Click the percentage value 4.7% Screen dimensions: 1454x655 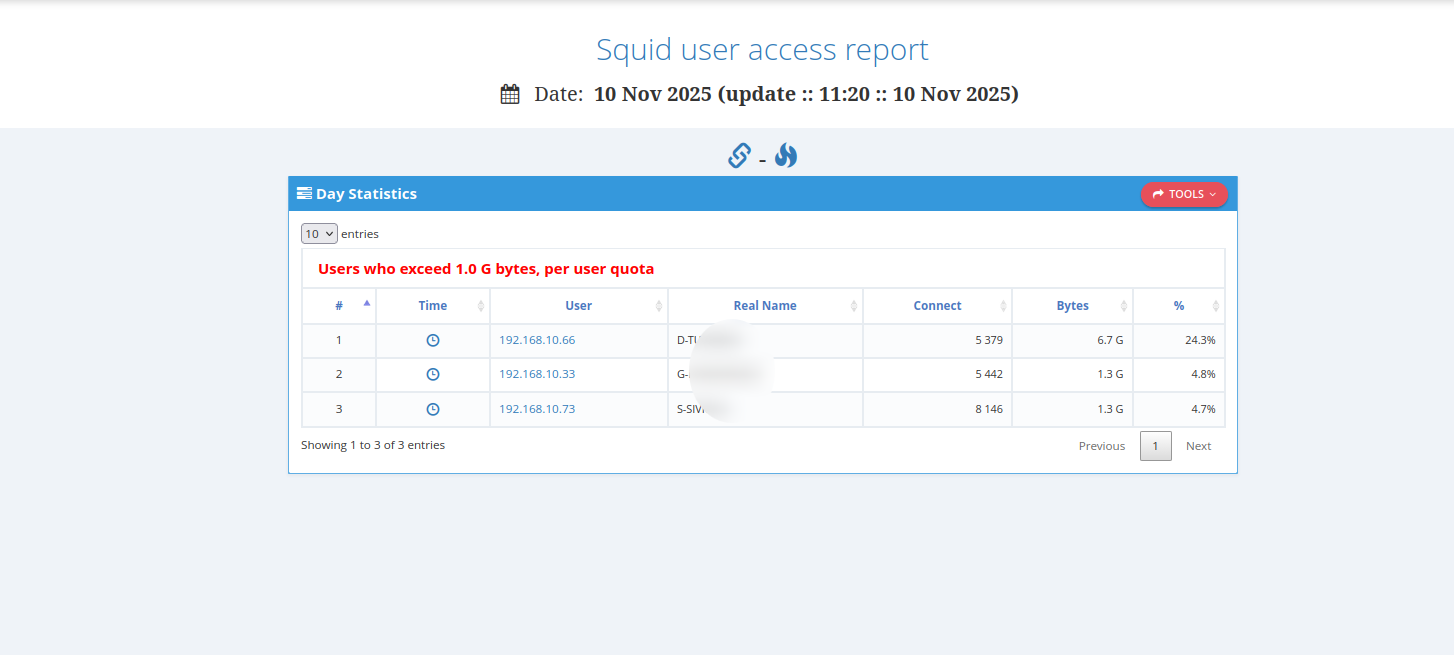pyautogui.click(x=1203, y=409)
